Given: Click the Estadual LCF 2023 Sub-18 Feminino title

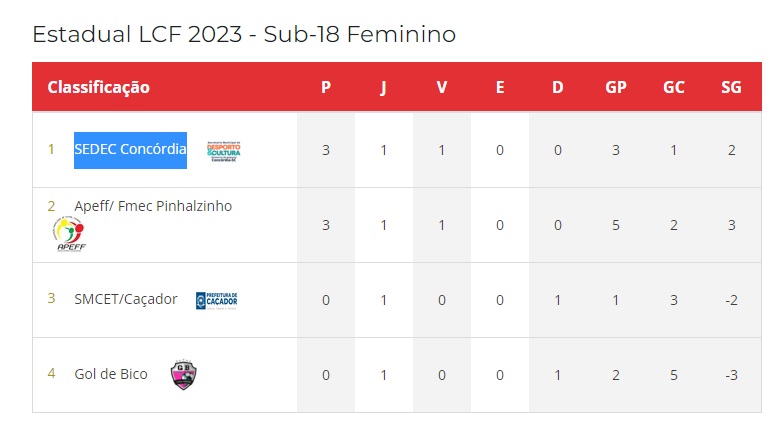Looking at the screenshot, I should (244, 34).
